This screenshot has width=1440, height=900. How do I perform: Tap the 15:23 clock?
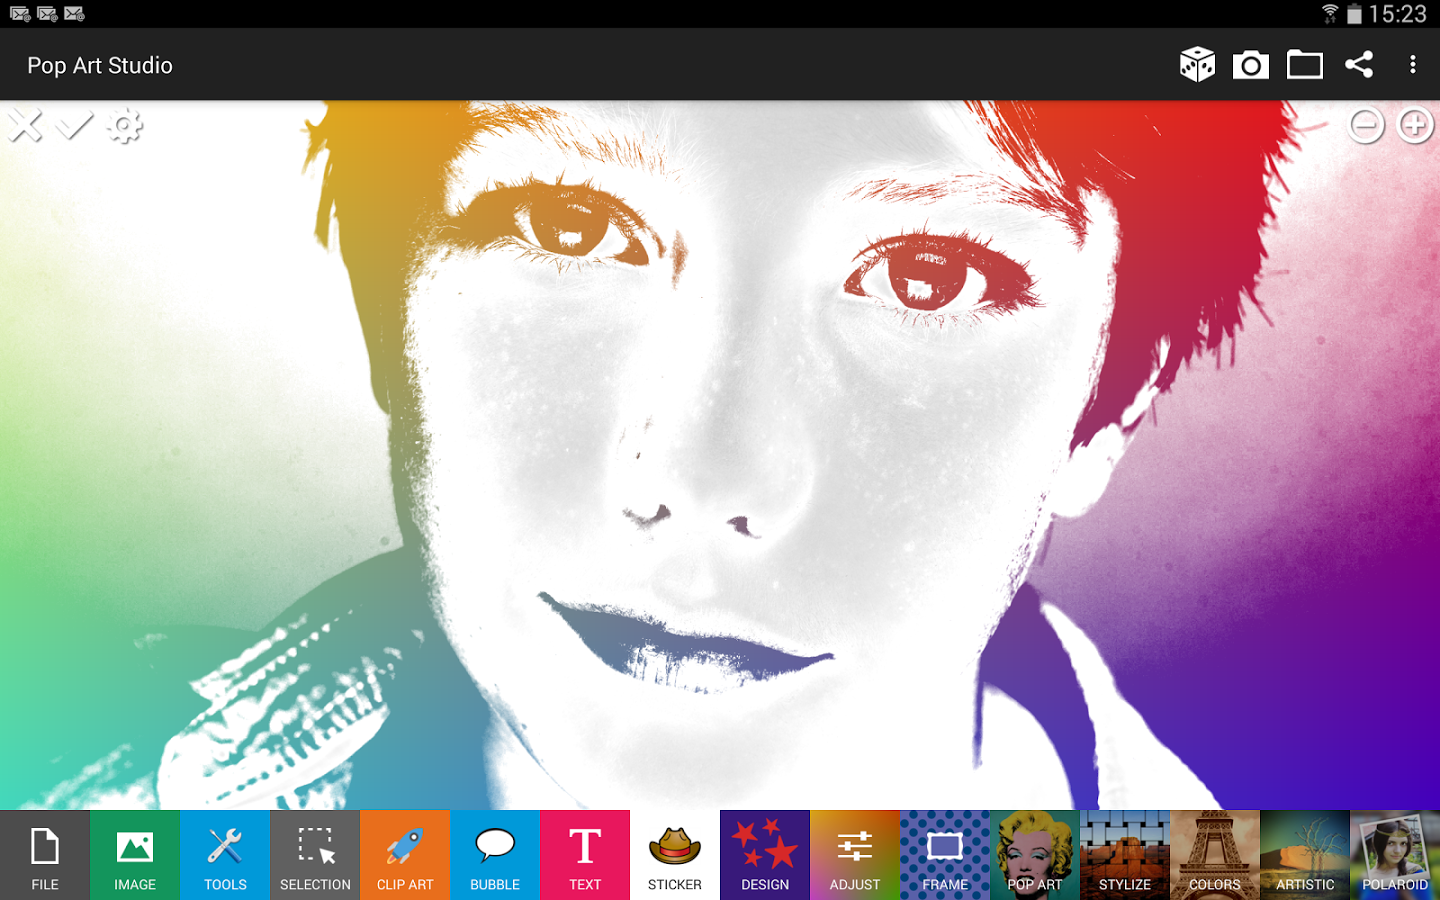[1398, 14]
